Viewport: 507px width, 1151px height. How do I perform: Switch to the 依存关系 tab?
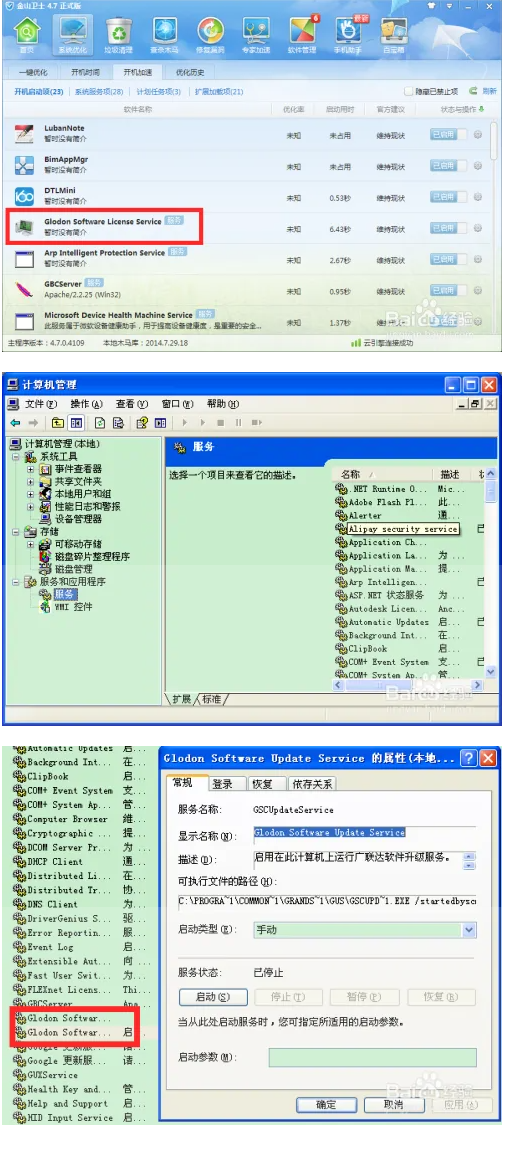[x=313, y=784]
